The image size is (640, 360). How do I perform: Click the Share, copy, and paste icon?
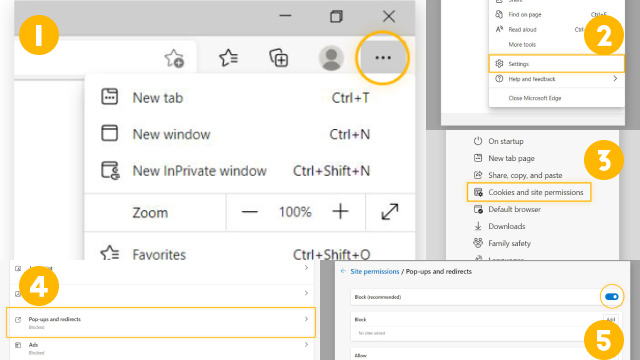click(x=478, y=175)
